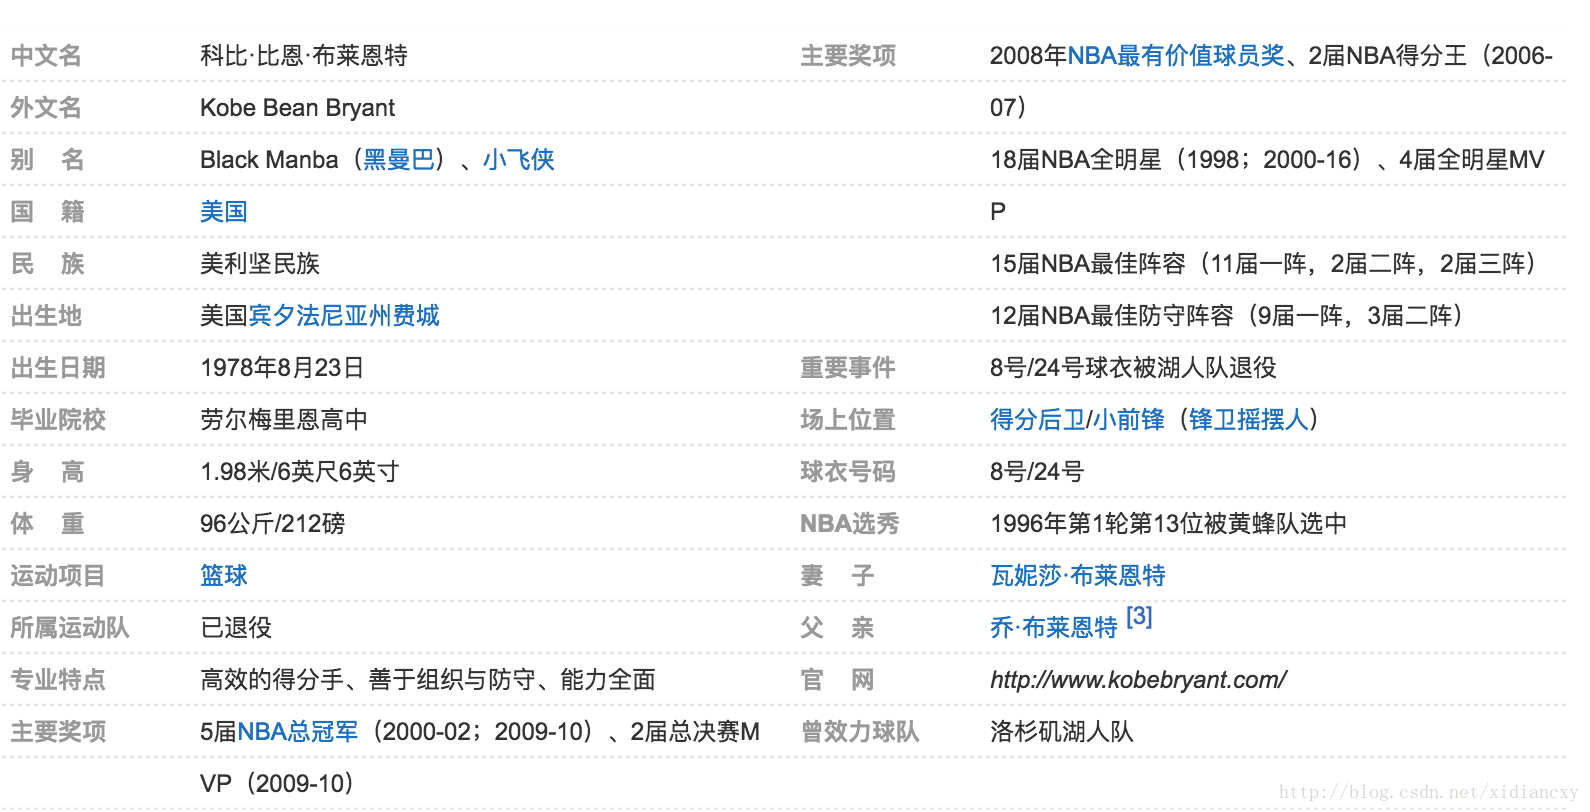
Task: Click the ethnicity value 美利坚民族
Action: tap(260, 264)
